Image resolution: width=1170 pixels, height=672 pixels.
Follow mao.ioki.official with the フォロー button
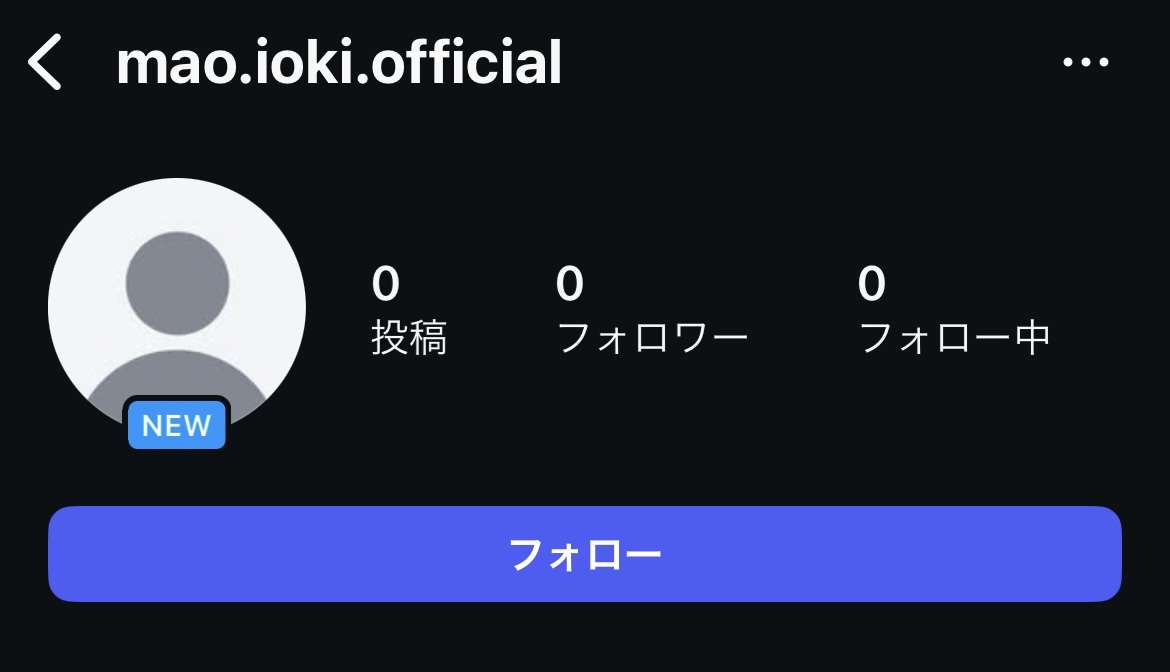(585, 554)
